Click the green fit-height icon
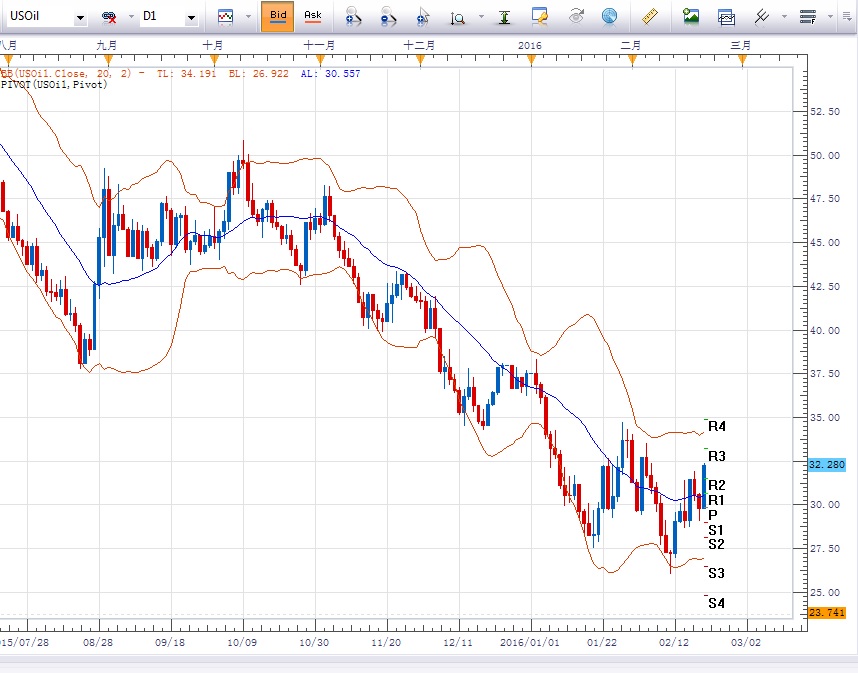This screenshot has height=673, width=858. click(505, 18)
